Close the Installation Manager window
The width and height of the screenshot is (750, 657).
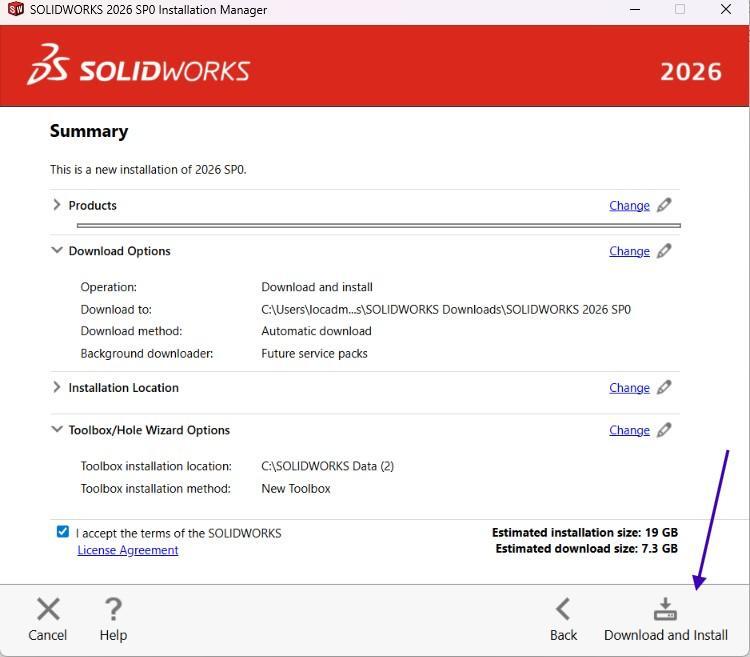[726, 9]
